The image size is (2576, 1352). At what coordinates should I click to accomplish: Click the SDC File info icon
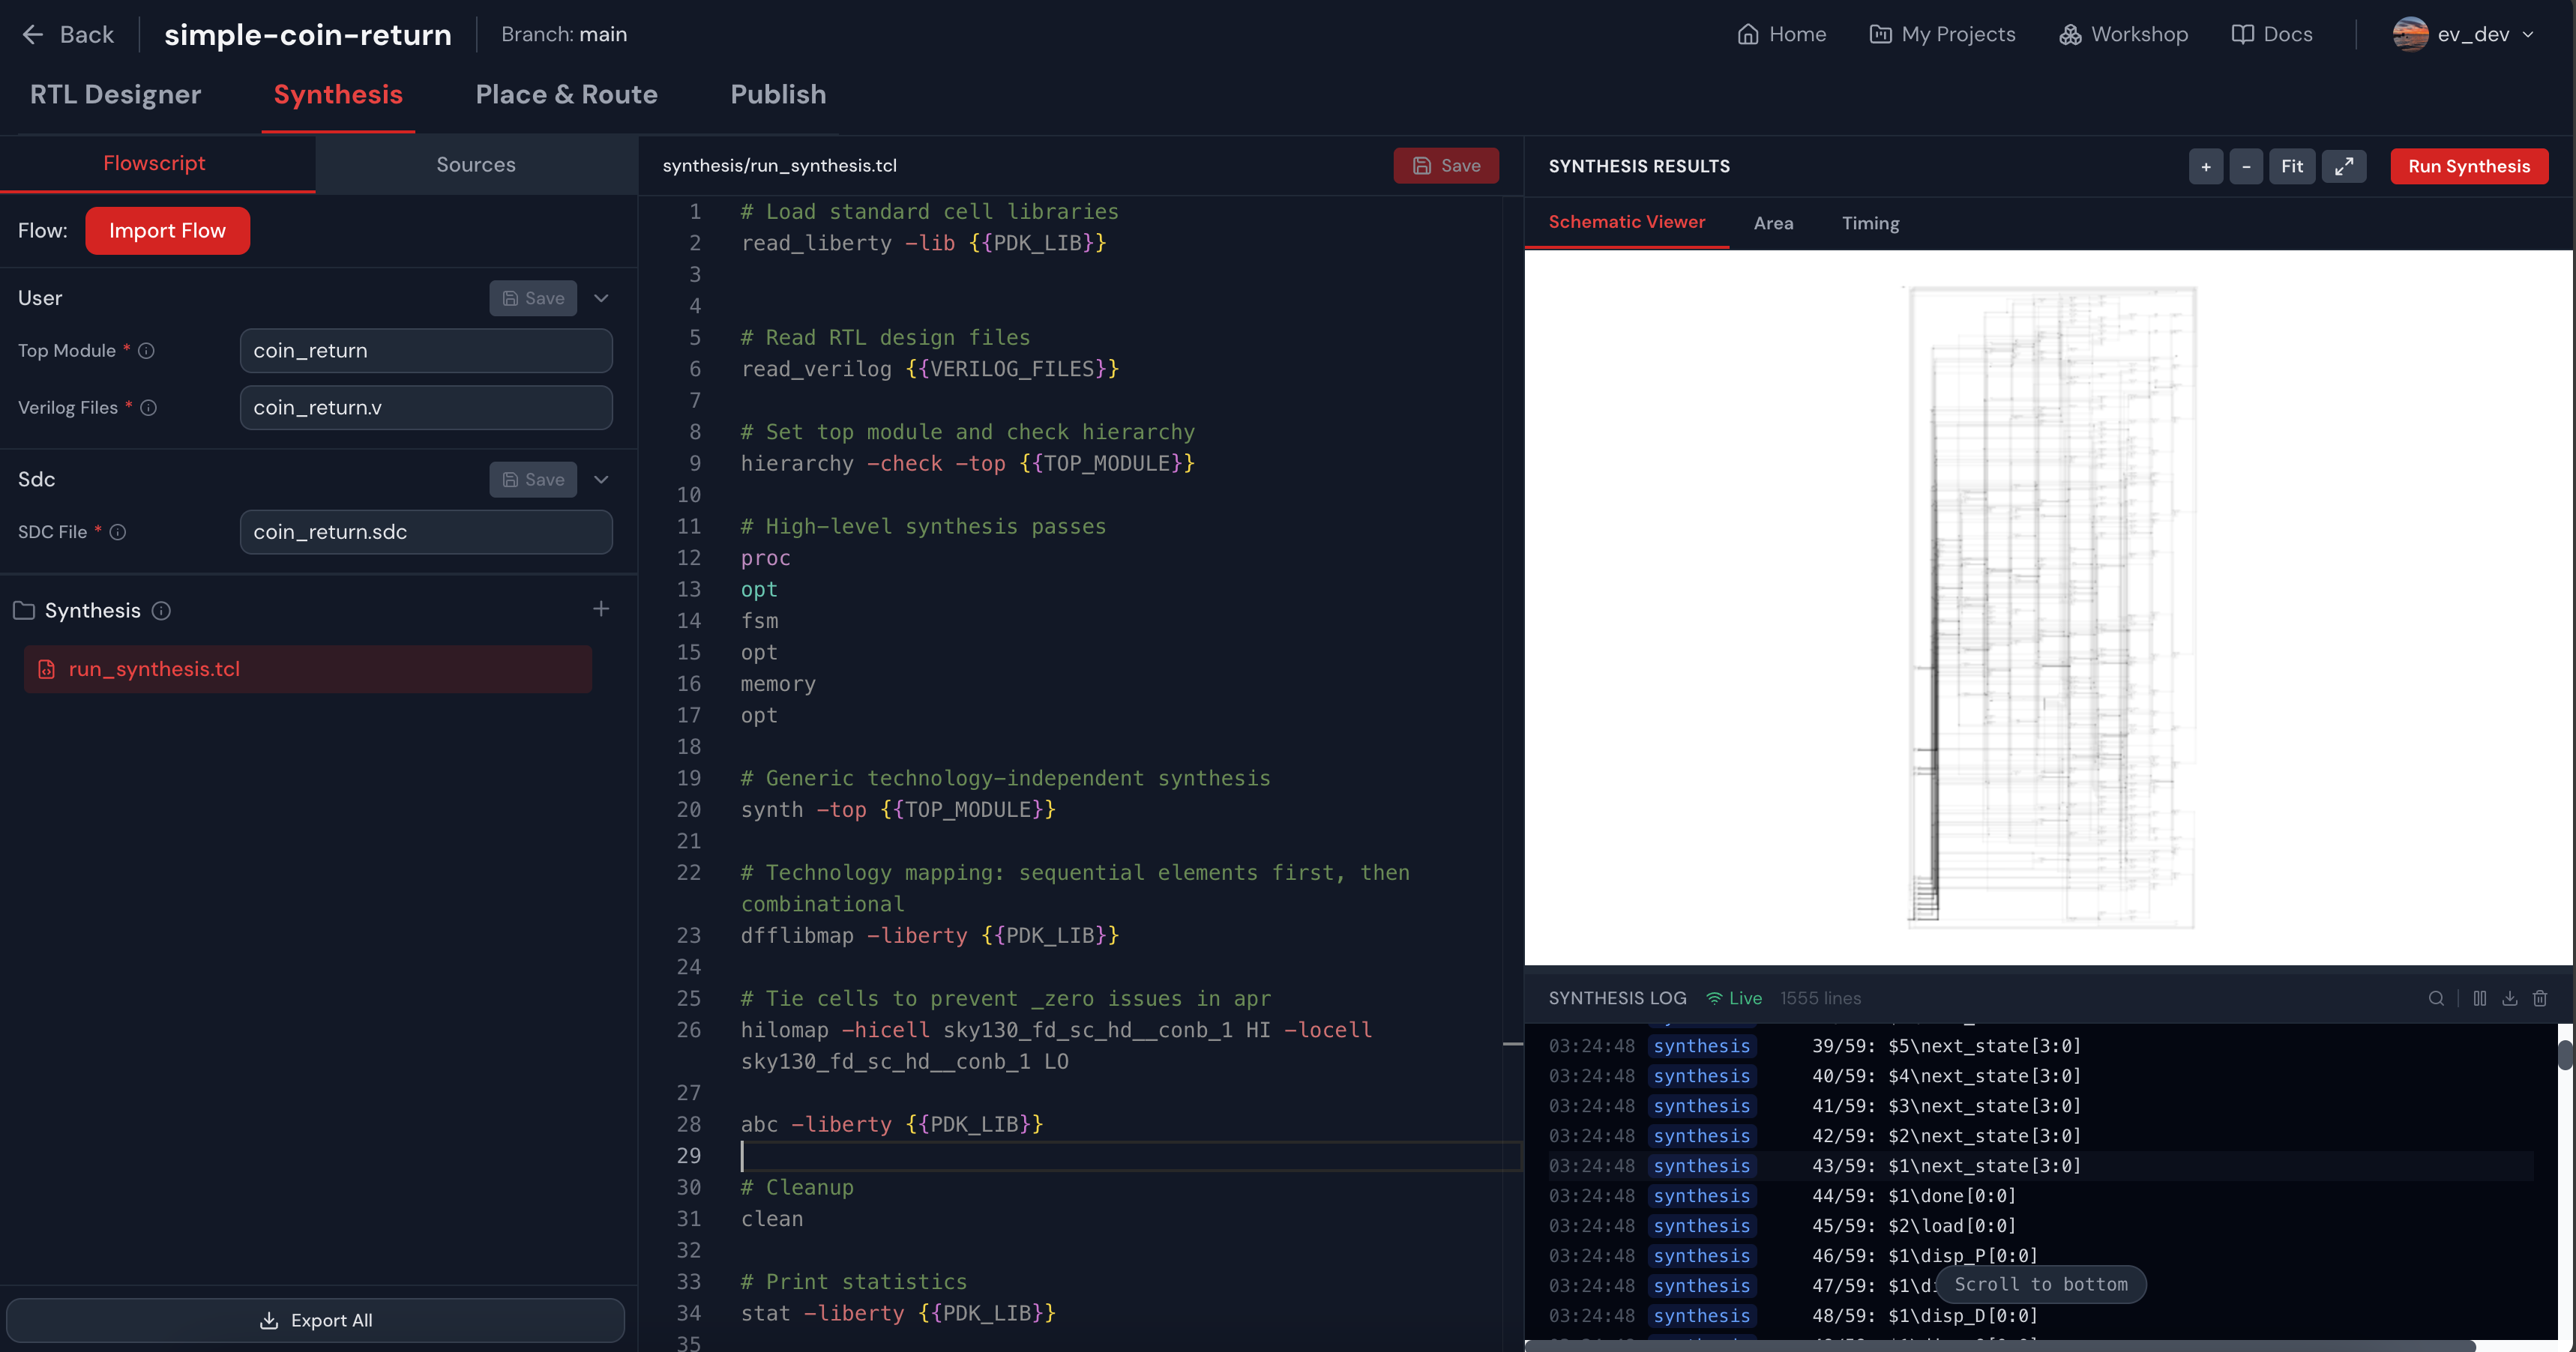pos(119,532)
